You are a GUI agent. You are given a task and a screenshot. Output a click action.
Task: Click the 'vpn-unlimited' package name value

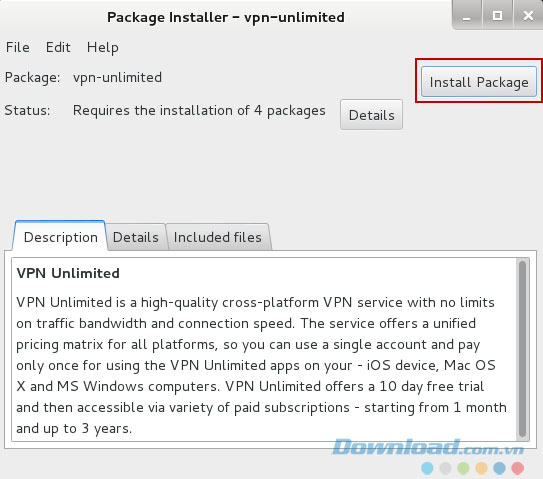coord(117,77)
